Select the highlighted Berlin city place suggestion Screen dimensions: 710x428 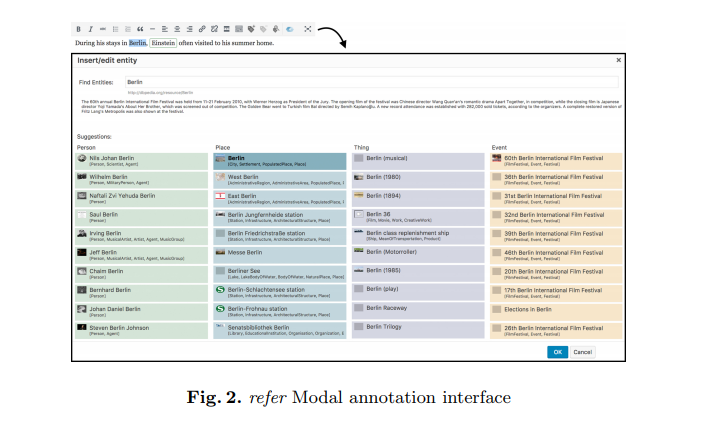pos(280,161)
